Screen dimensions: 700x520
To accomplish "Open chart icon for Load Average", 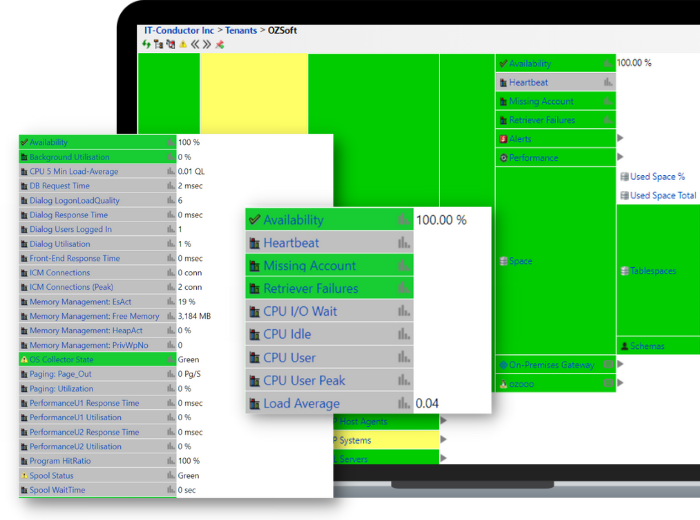I will pyautogui.click(x=404, y=403).
